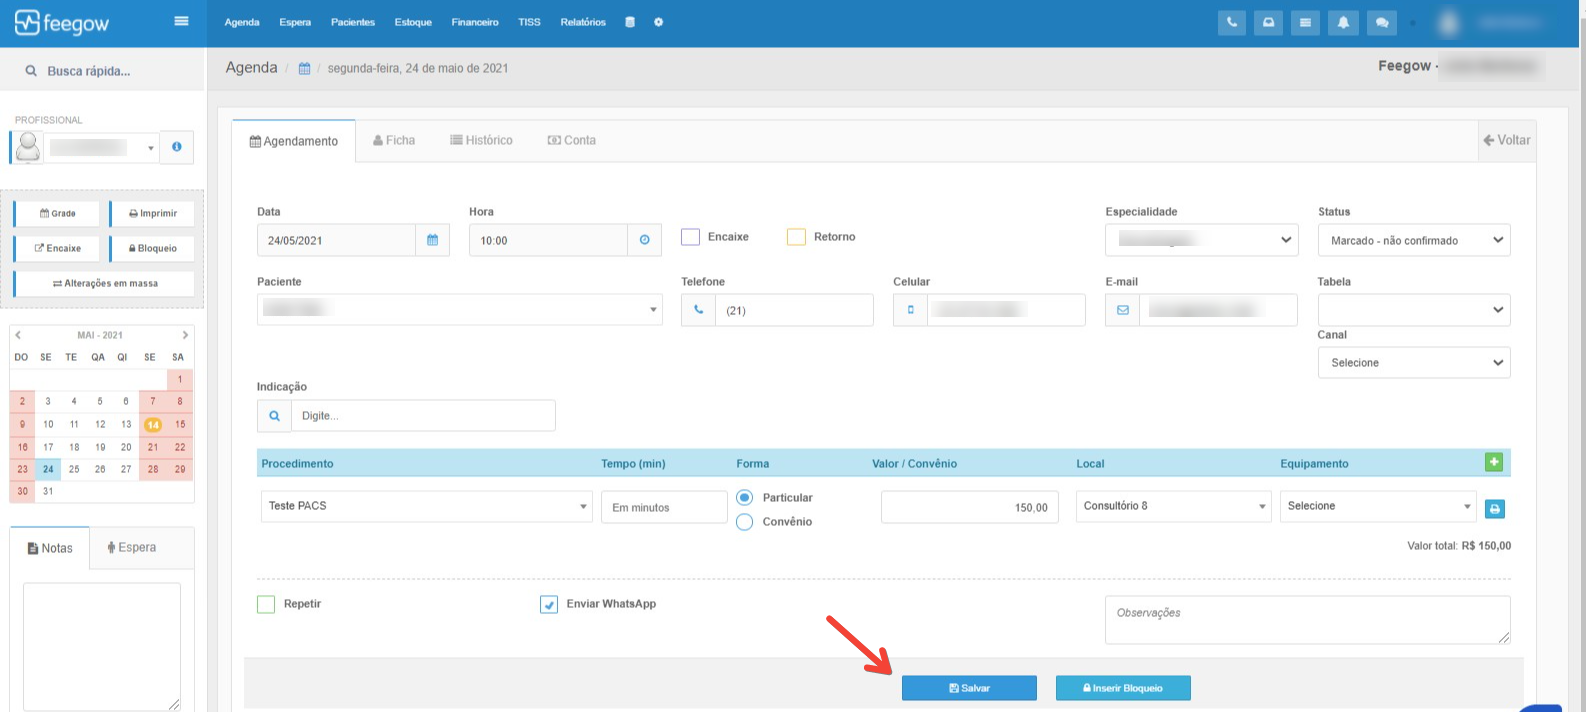Select day 31 in mini calendar

[x=48, y=491]
